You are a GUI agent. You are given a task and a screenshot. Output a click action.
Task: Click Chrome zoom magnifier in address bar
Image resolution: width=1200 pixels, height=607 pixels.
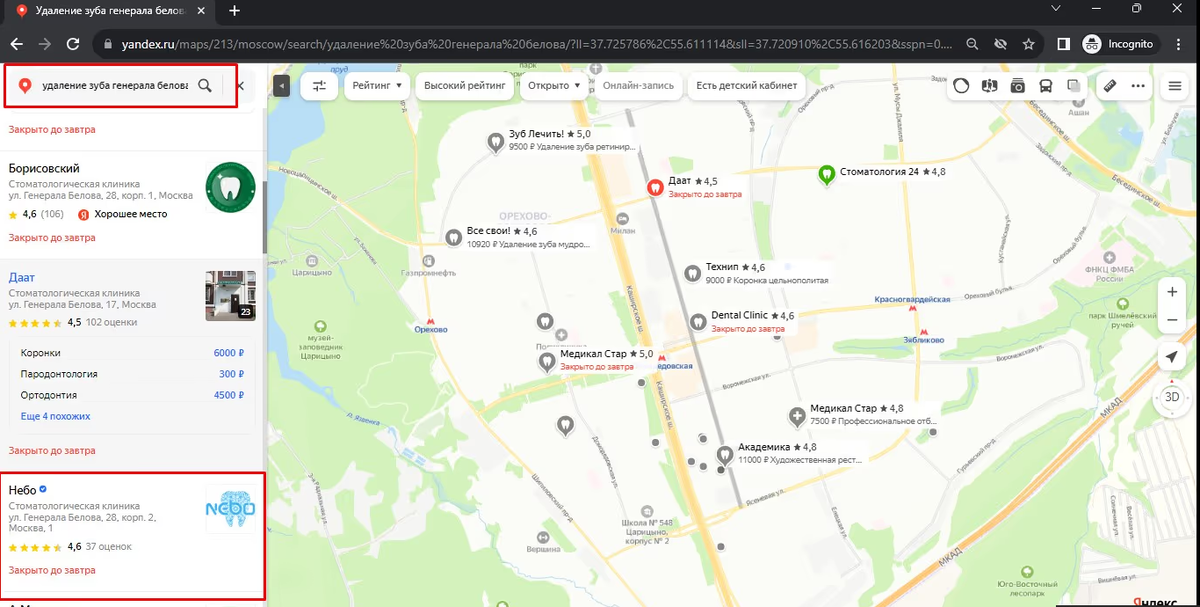click(972, 44)
